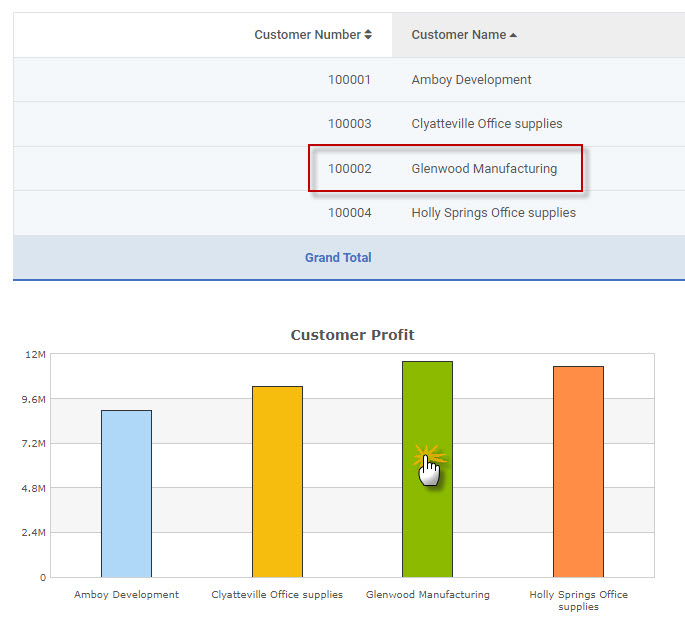The height and width of the screenshot is (632, 685).
Task: Select customer number 100001 cell
Action: [x=349, y=79]
